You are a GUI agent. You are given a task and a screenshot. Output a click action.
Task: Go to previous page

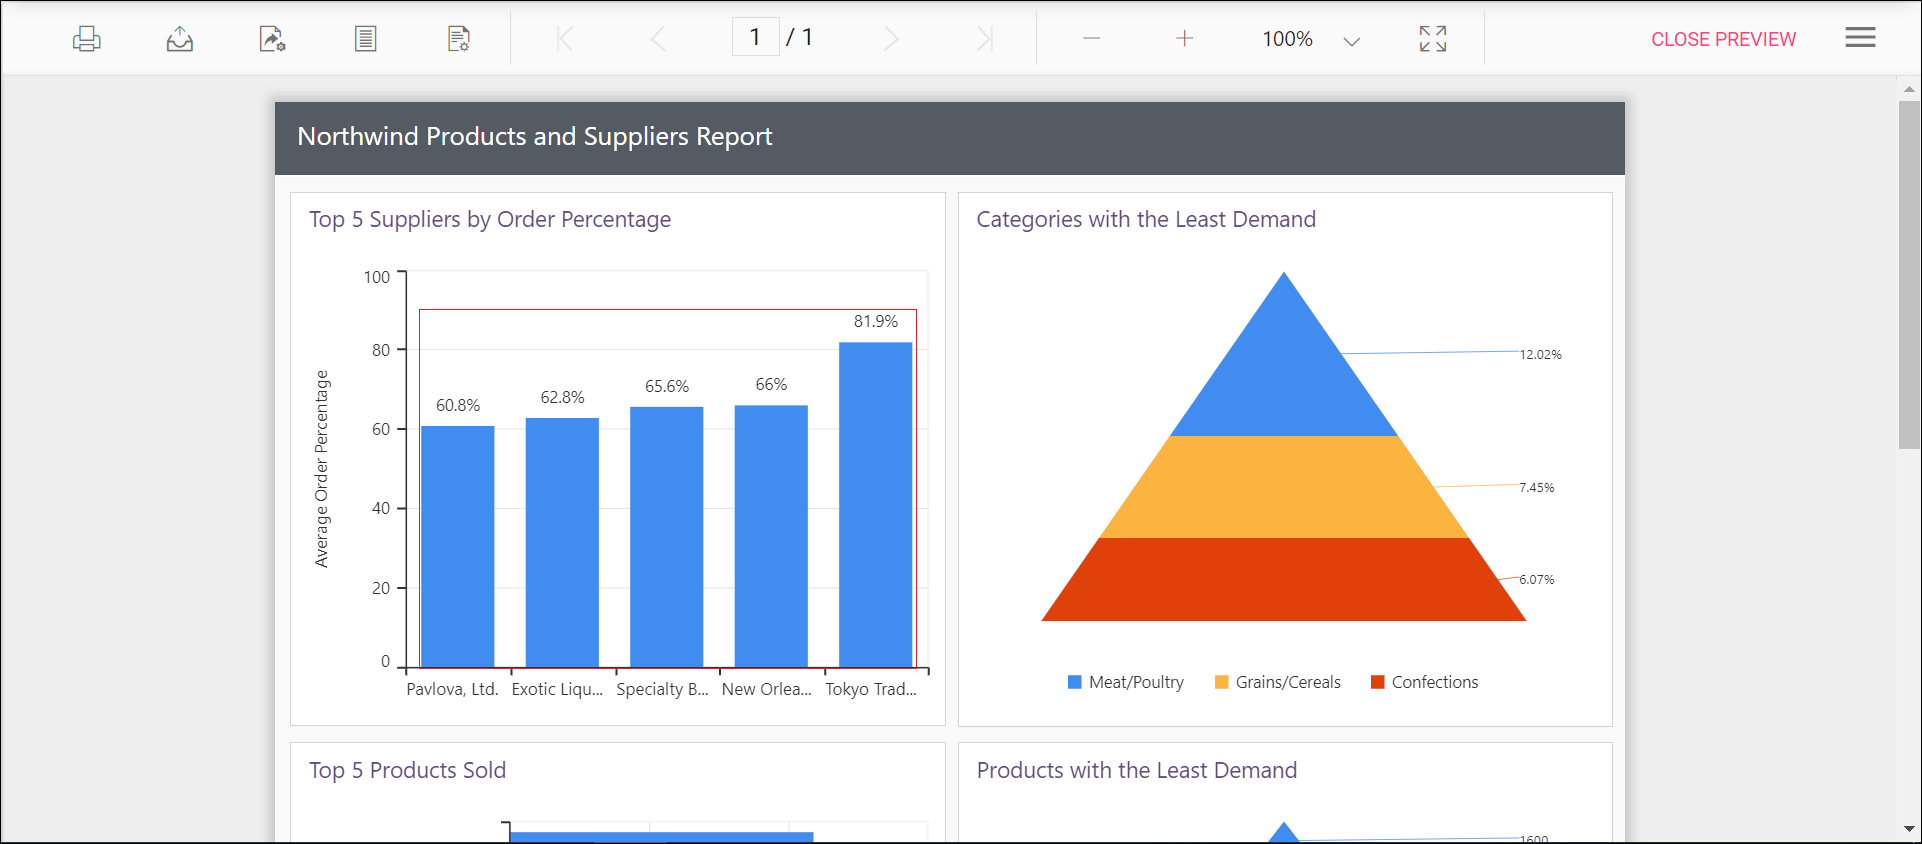click(658, 39)
